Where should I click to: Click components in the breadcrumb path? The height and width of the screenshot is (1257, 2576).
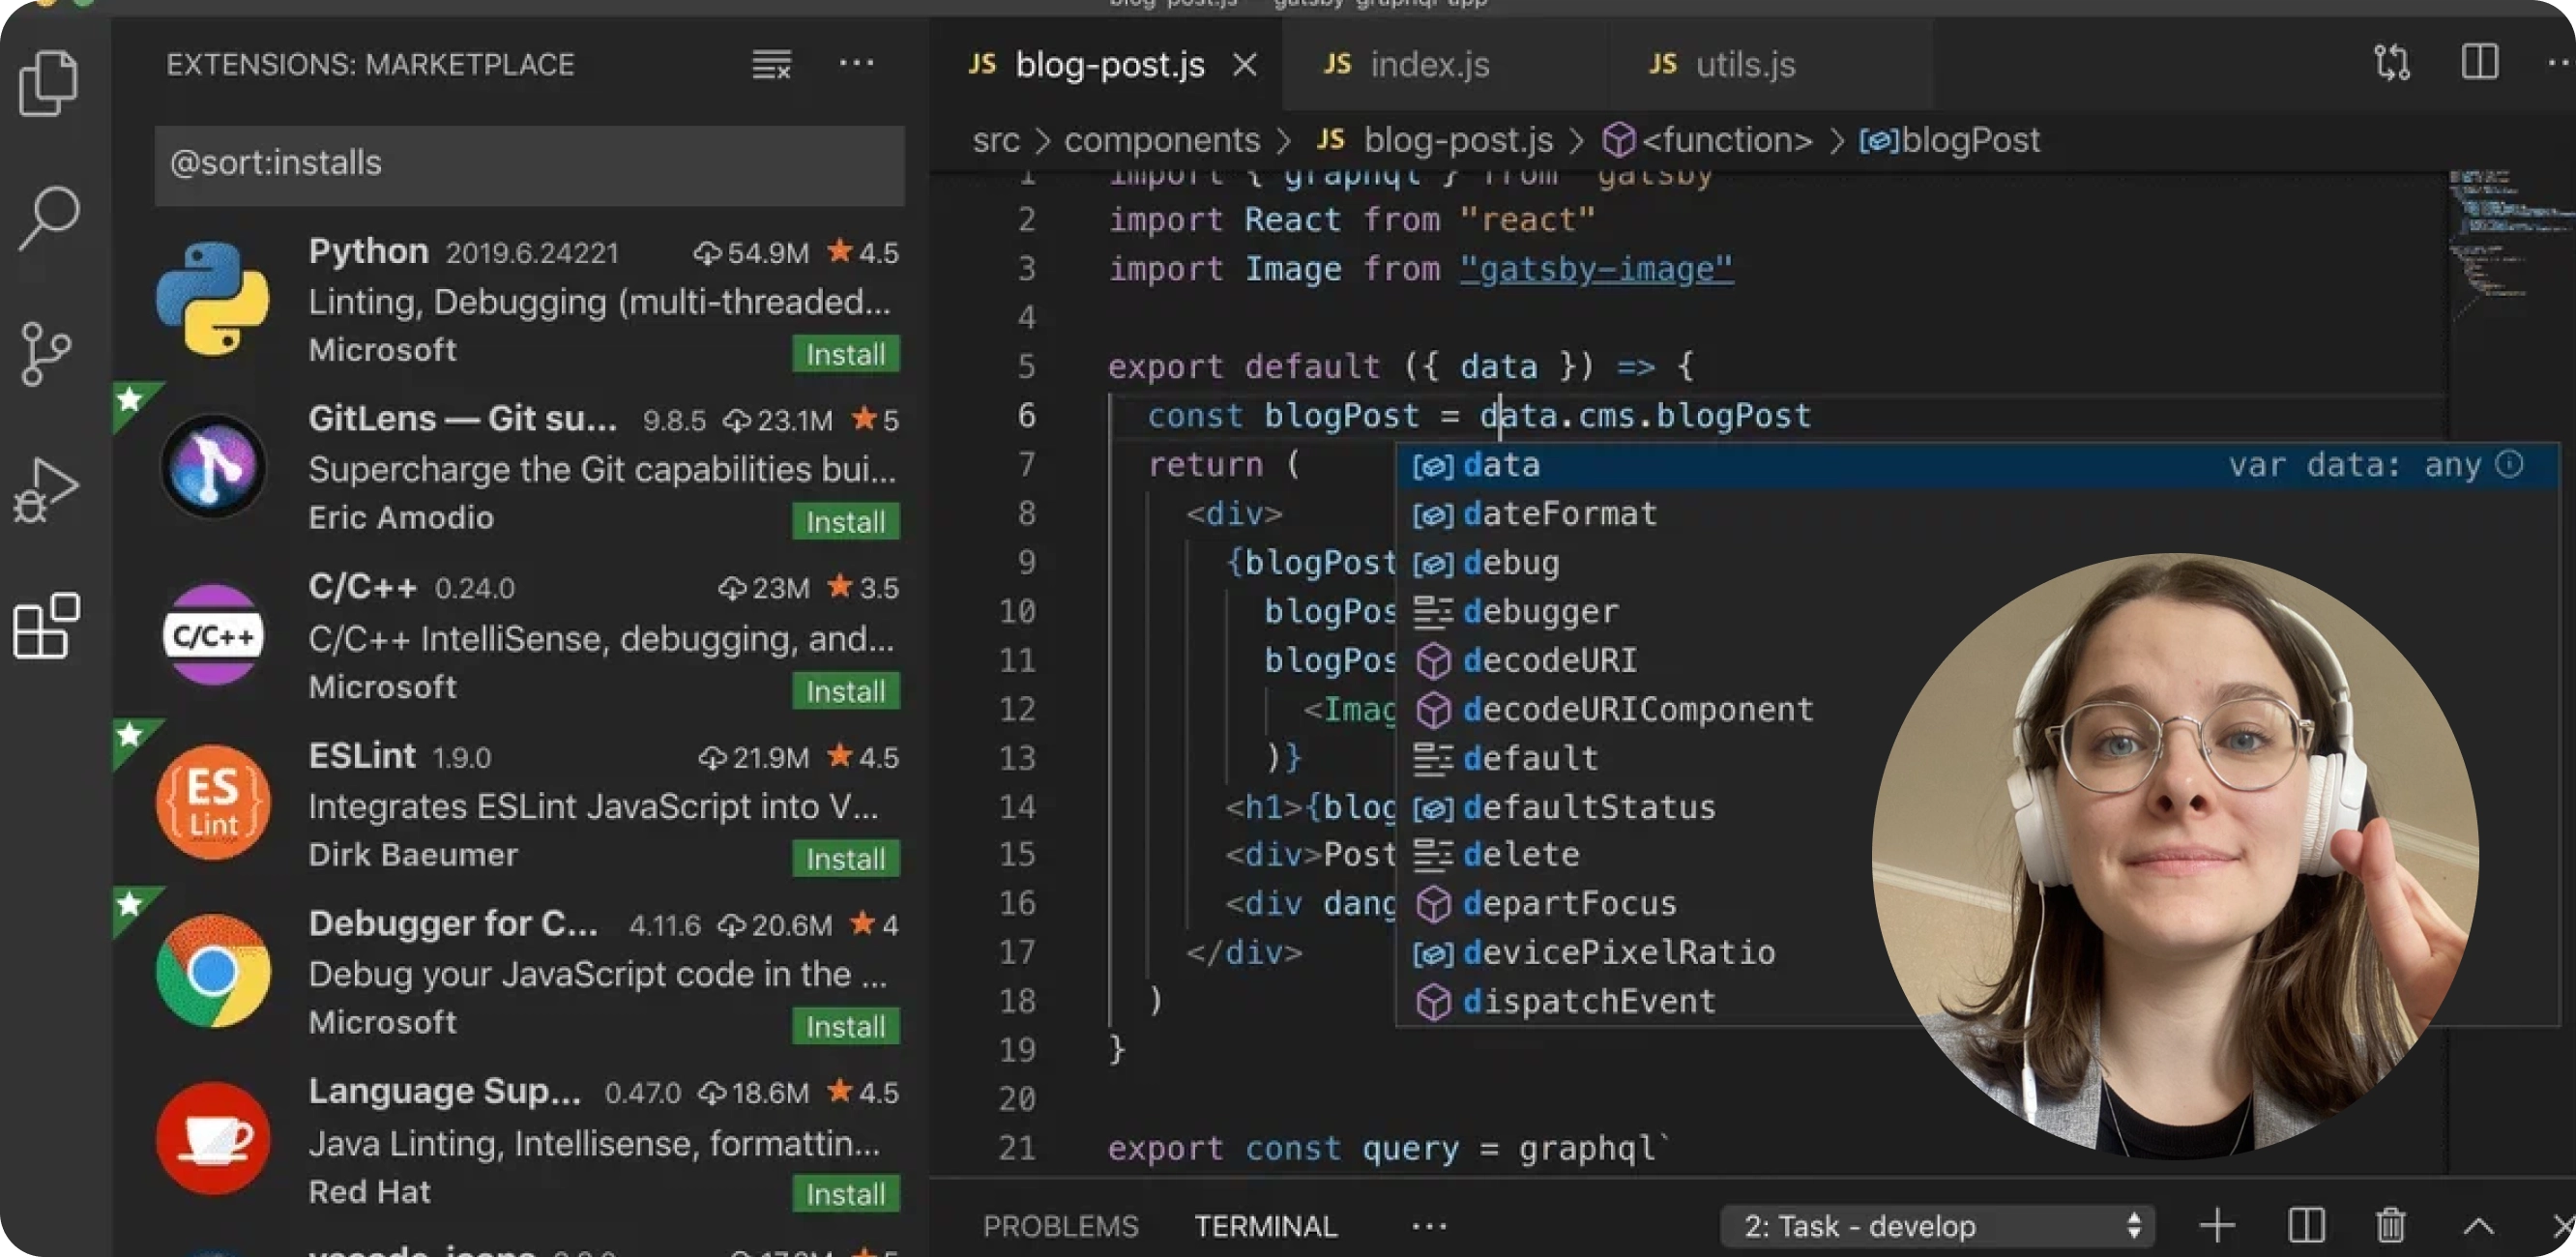point(1162,140)
